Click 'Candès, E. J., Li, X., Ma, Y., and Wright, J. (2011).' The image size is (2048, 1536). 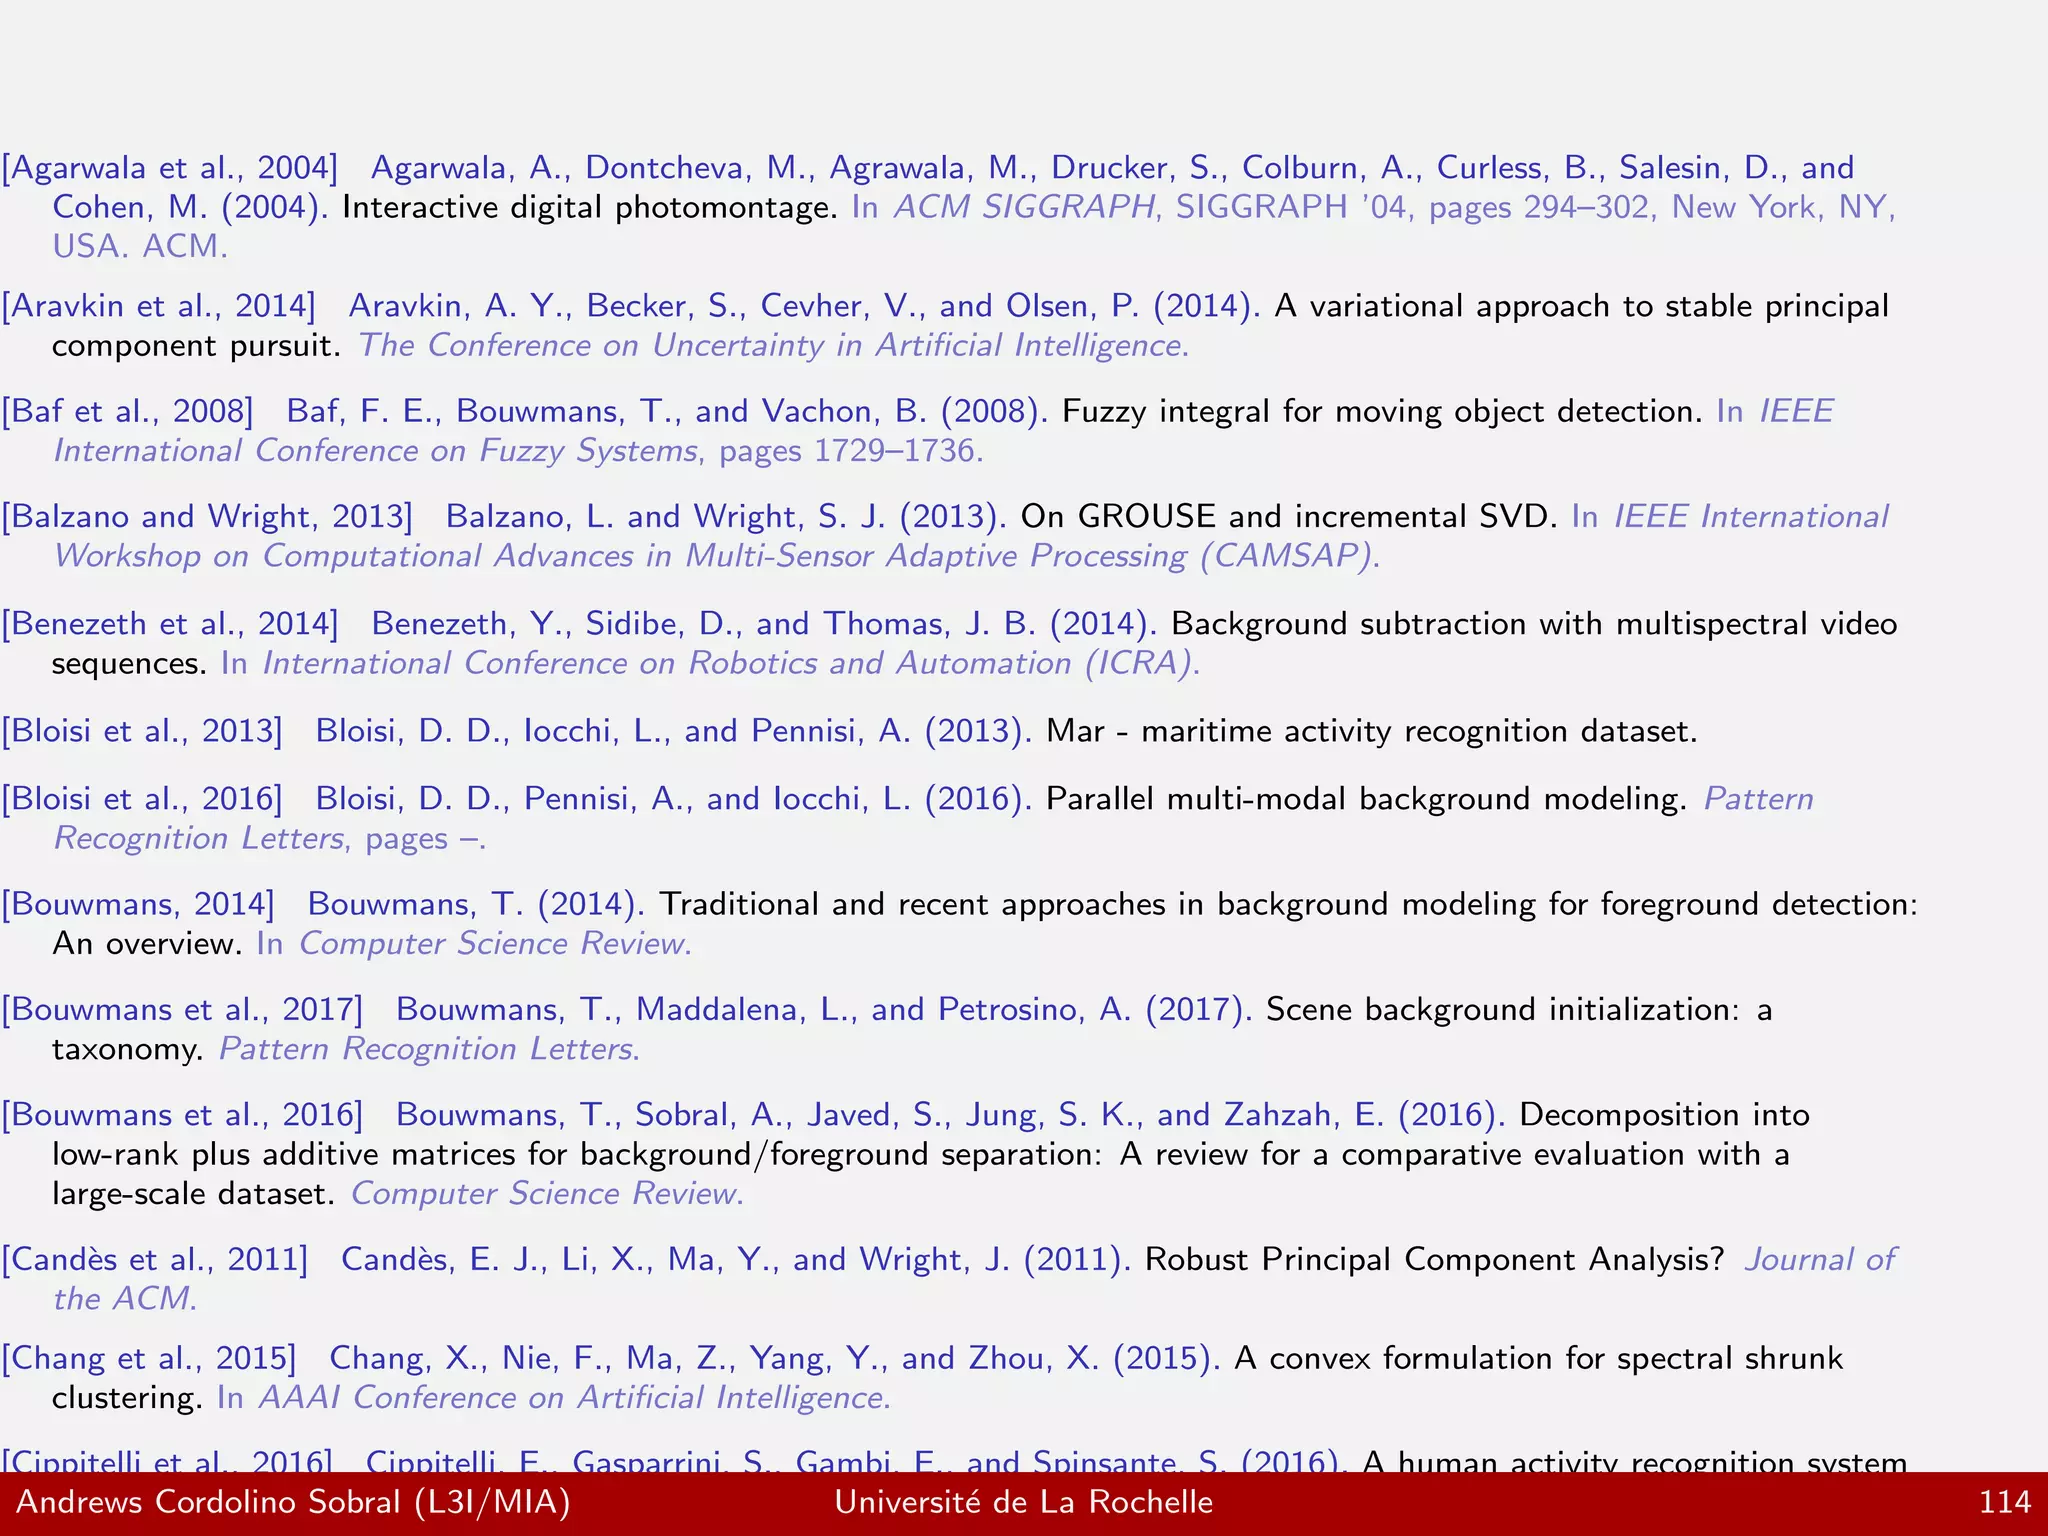tap(736, 1260)
